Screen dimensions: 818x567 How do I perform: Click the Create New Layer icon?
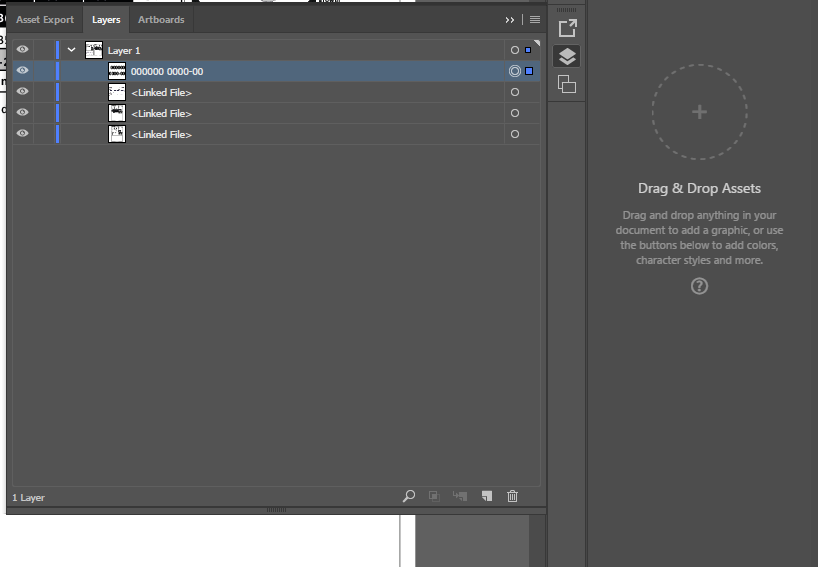click(x=487, y=496)
